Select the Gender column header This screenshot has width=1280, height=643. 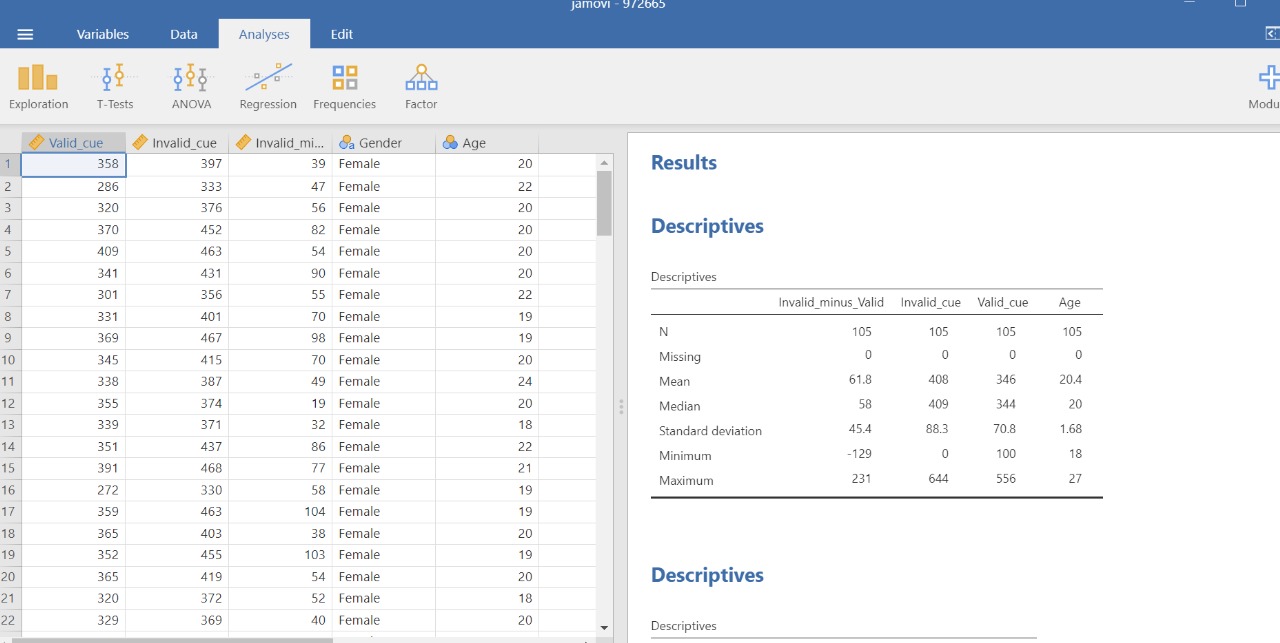coord(384,143)
